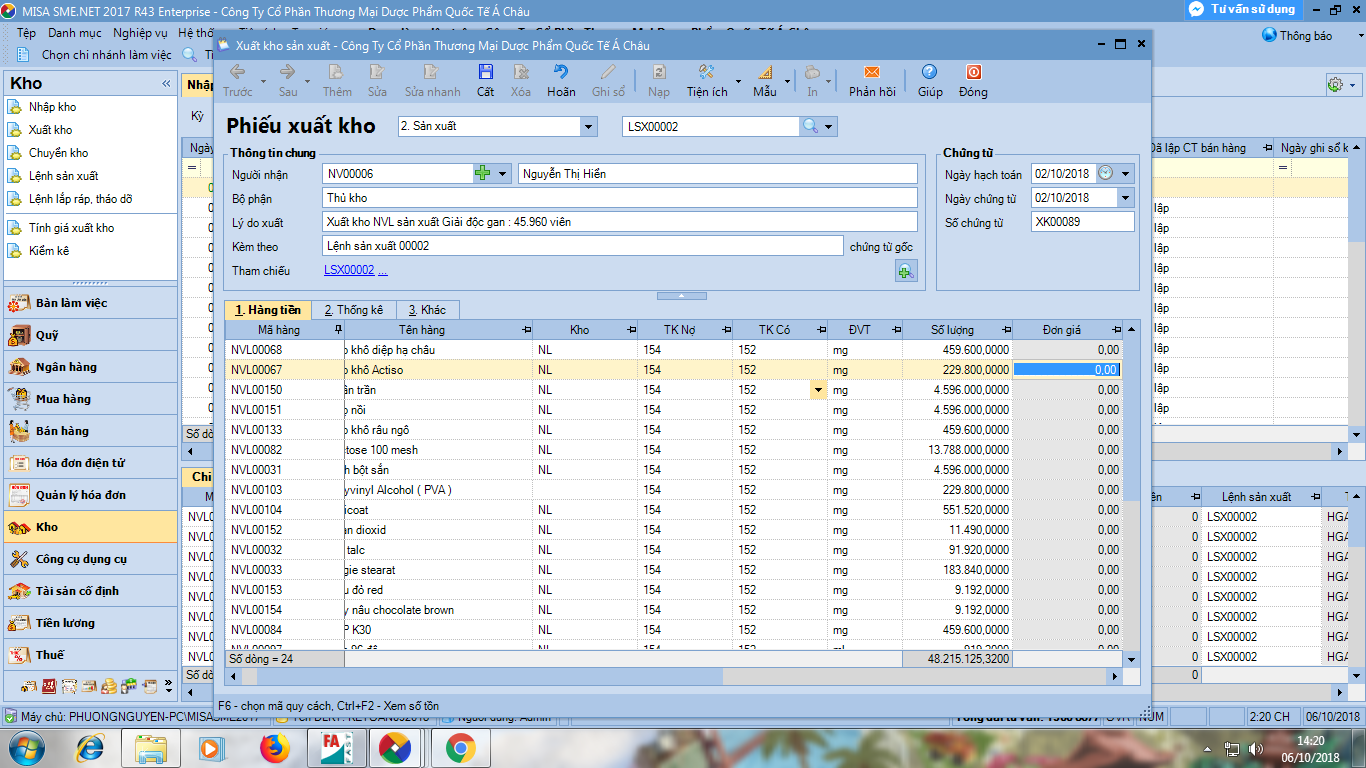Open the LSX00002 reference link
This screenshot has height=768, width=1366.
pos(349,270)
